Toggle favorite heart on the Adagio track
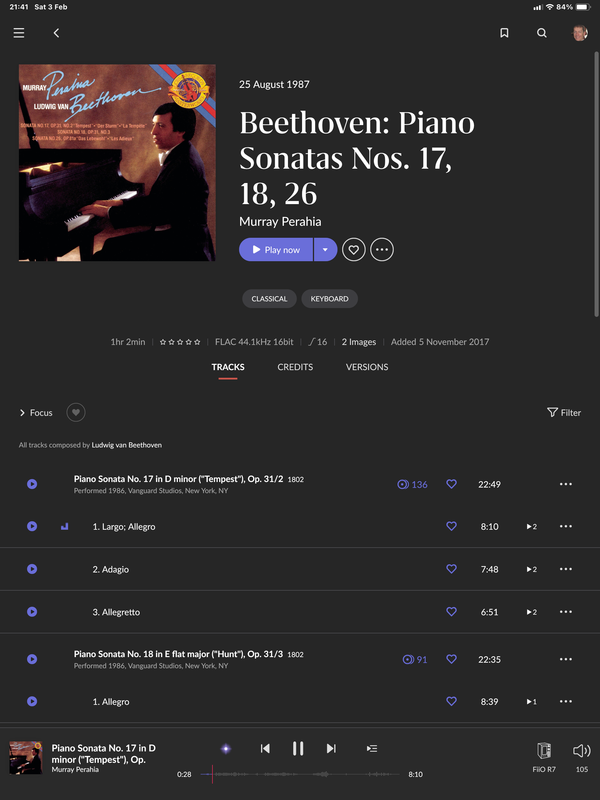 [x=452, y=568]
